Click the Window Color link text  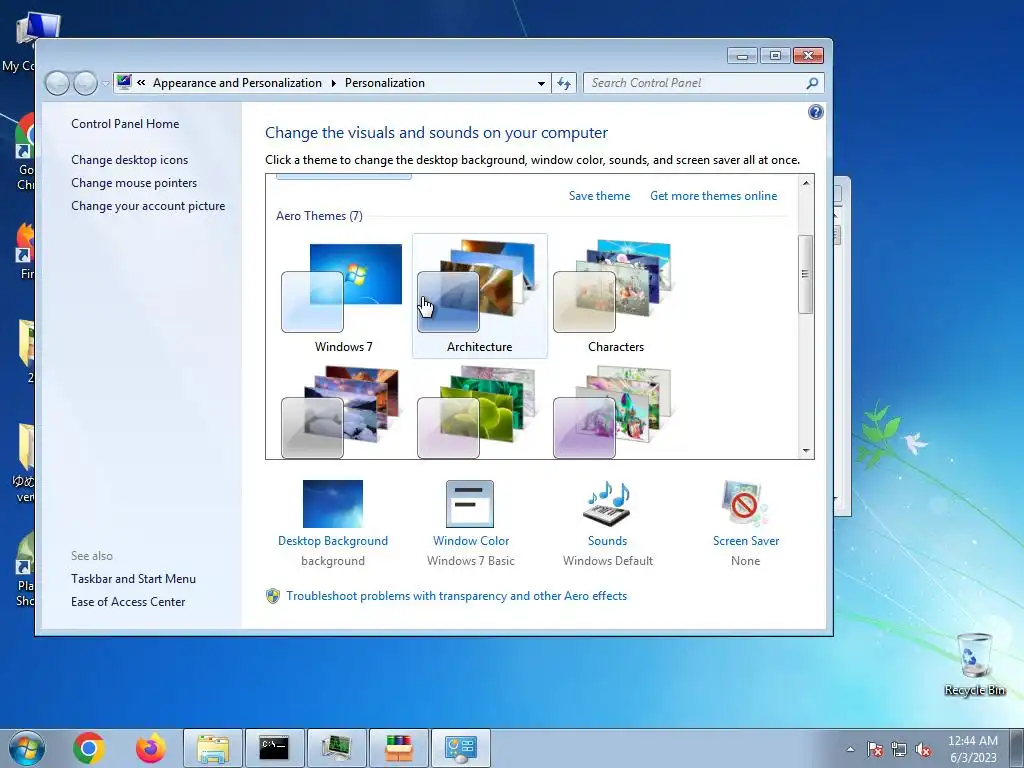coord(470,541)
